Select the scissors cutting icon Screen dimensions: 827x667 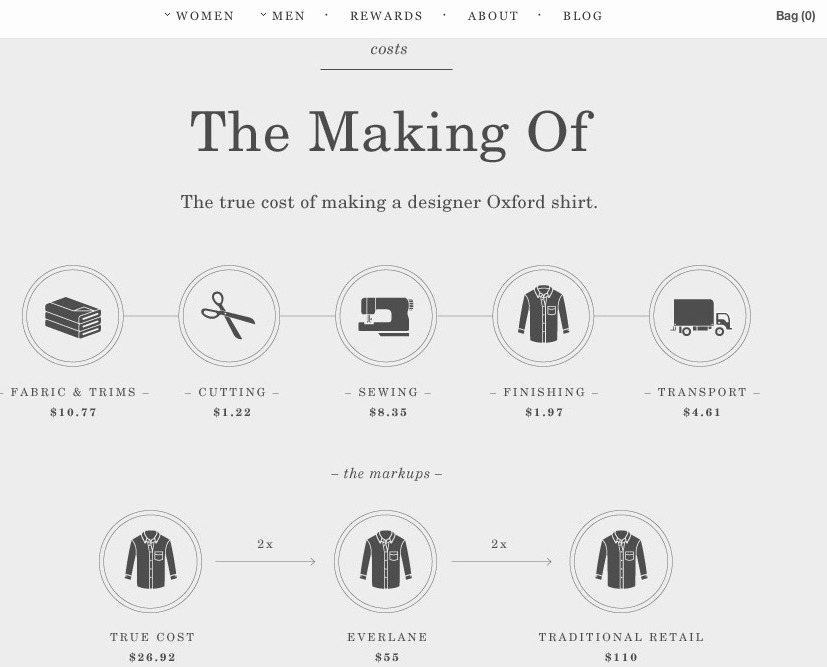(229, 316)
